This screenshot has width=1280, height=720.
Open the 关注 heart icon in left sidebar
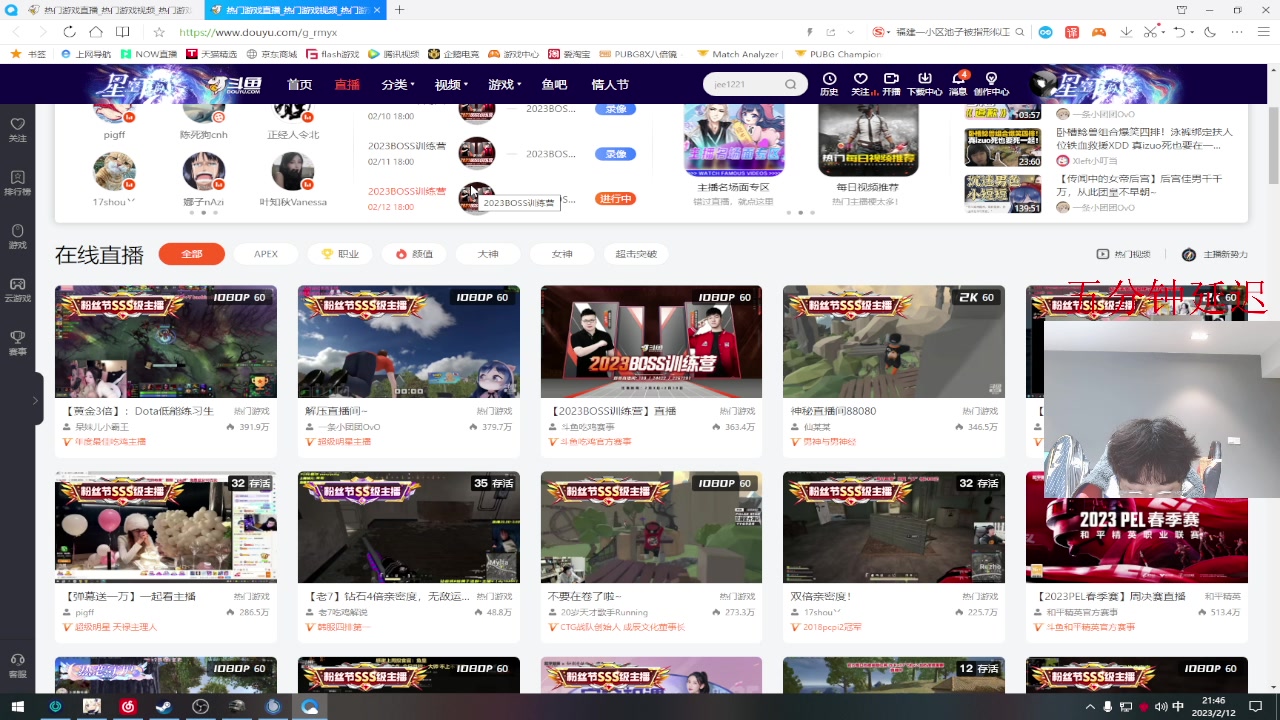click(x=17, y=129)
